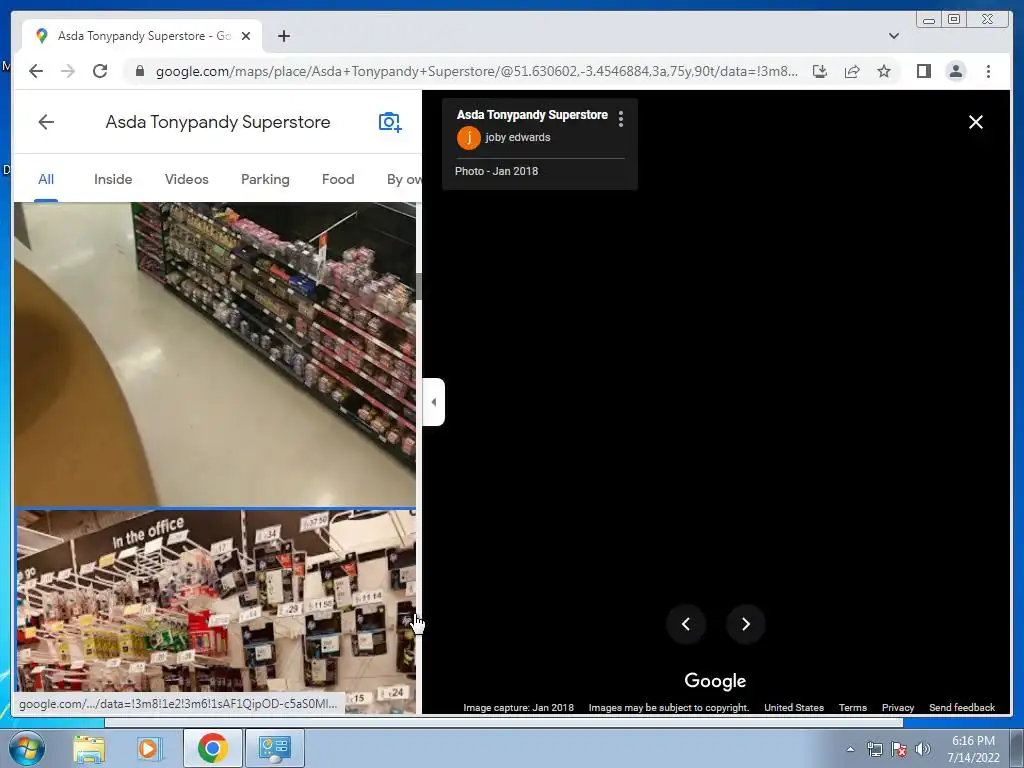Open a new browser tab
The image size is (1024, 768).
coord(283,36)
